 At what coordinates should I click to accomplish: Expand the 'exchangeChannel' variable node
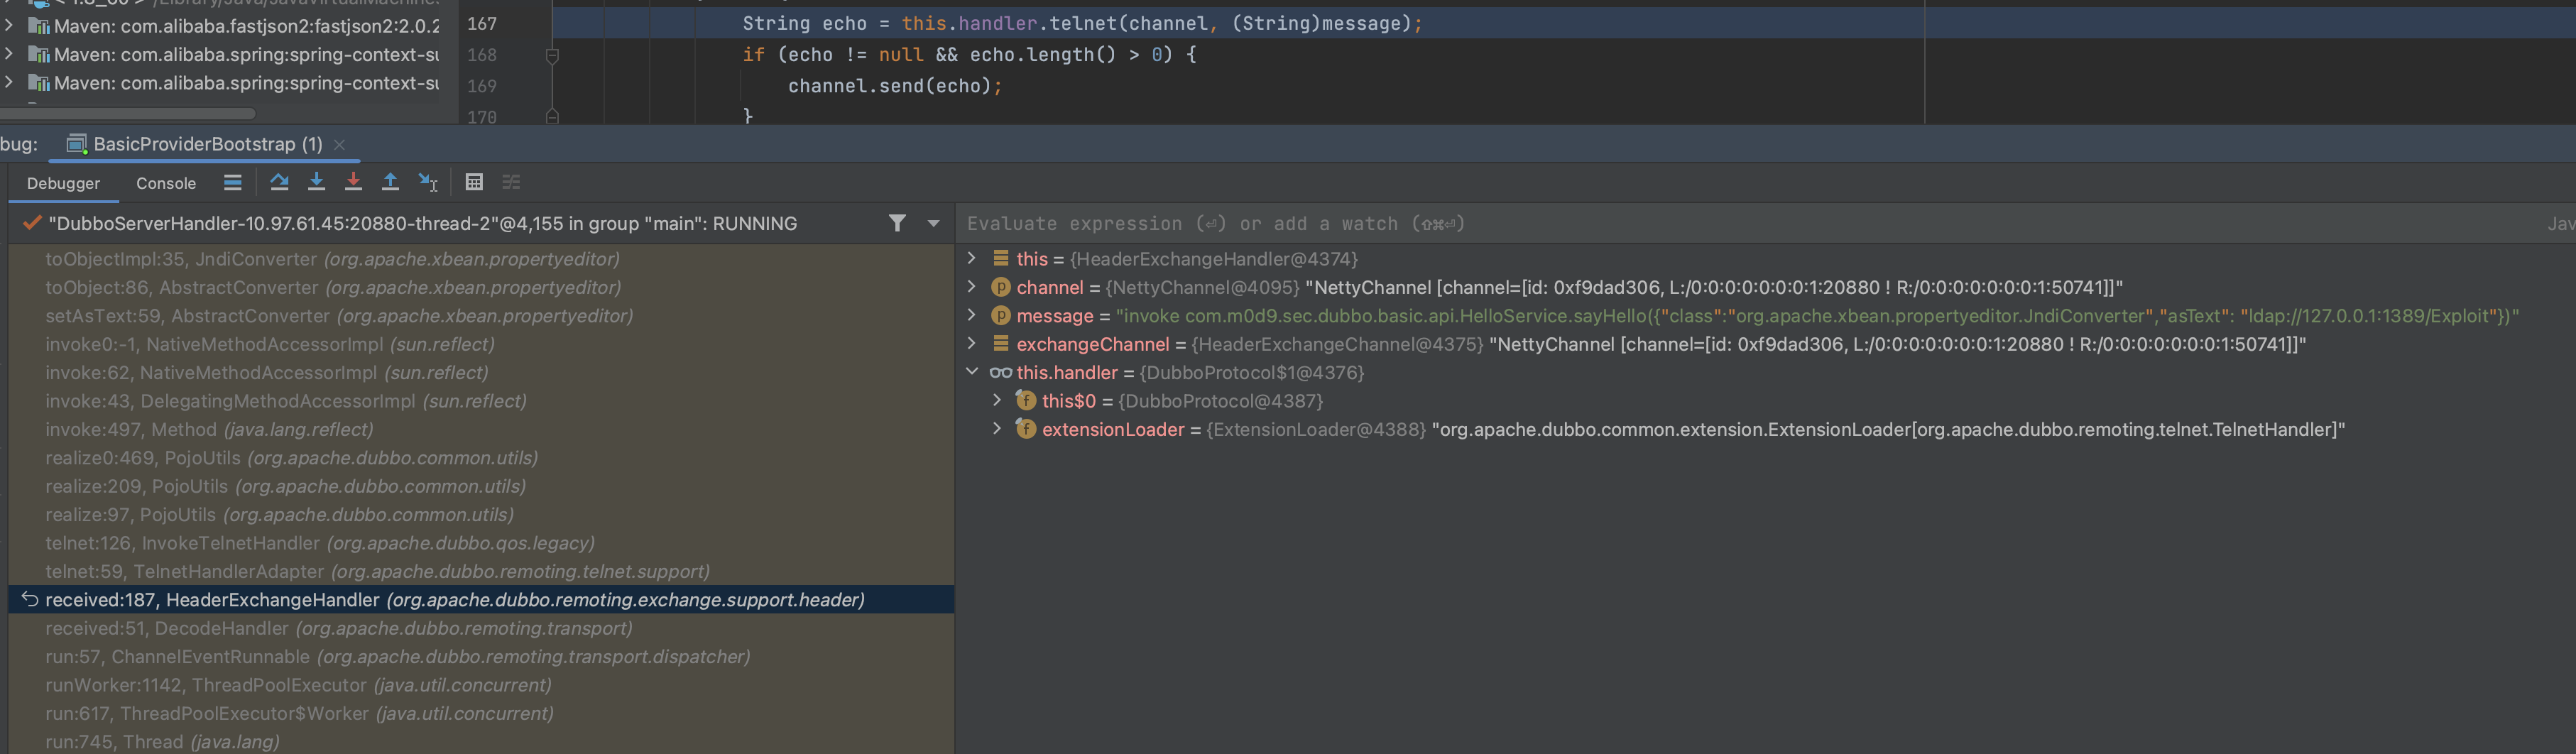click(971, 343)
